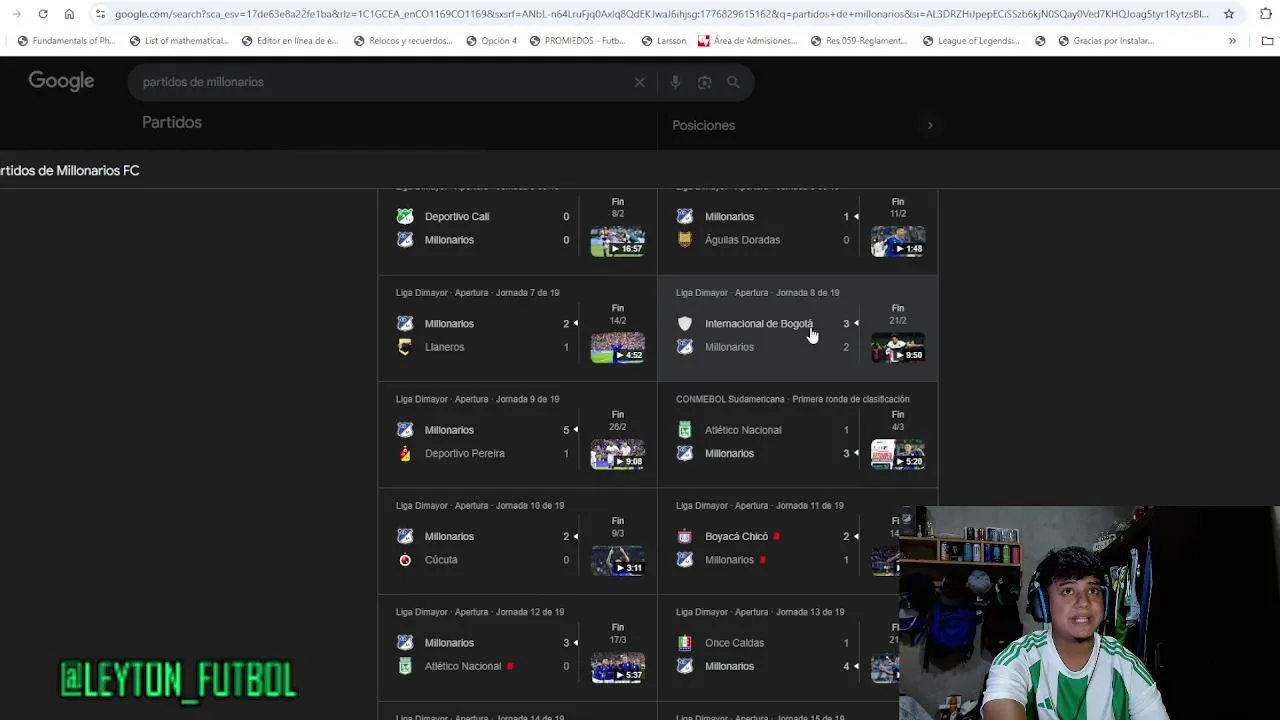Play the 5:37 Jornada 12 Atlético Nacional video
The image size is (1280, 720).
pos(618,667)
